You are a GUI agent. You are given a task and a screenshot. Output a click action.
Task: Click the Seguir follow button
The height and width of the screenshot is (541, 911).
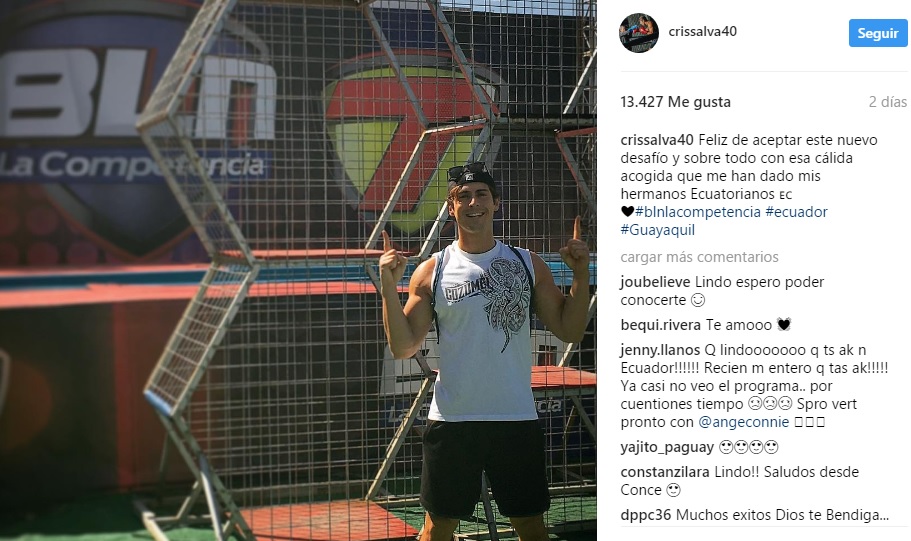tap(878, 33)
